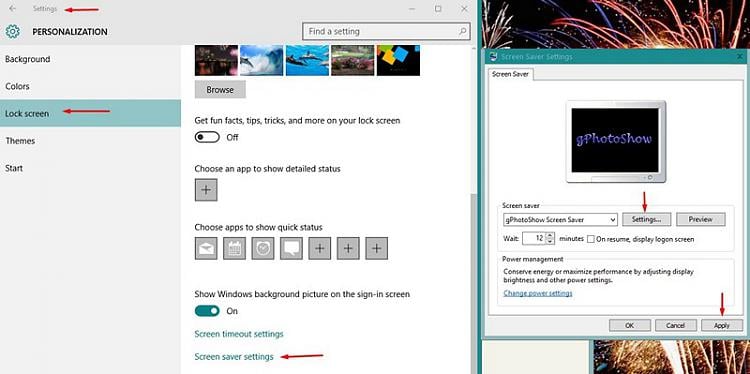The width and height of the screenshot is (750, 374).
Task: Click the Browse button
Action: pos(220,89)
